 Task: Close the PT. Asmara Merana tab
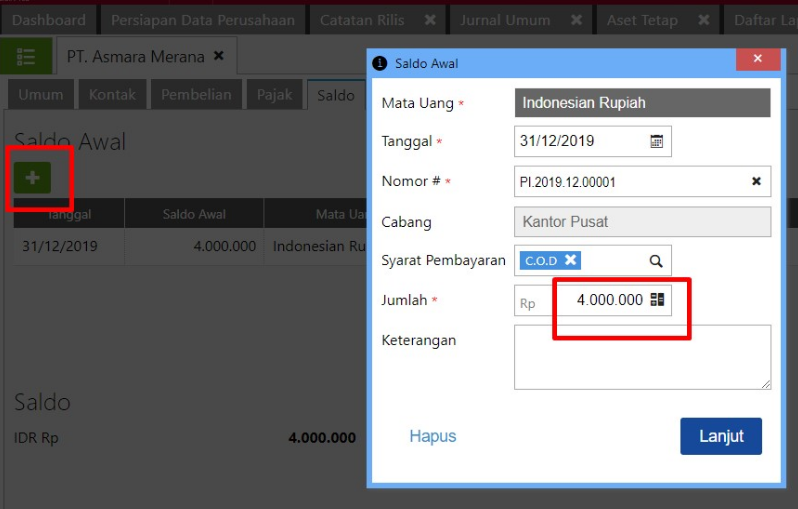219,57
